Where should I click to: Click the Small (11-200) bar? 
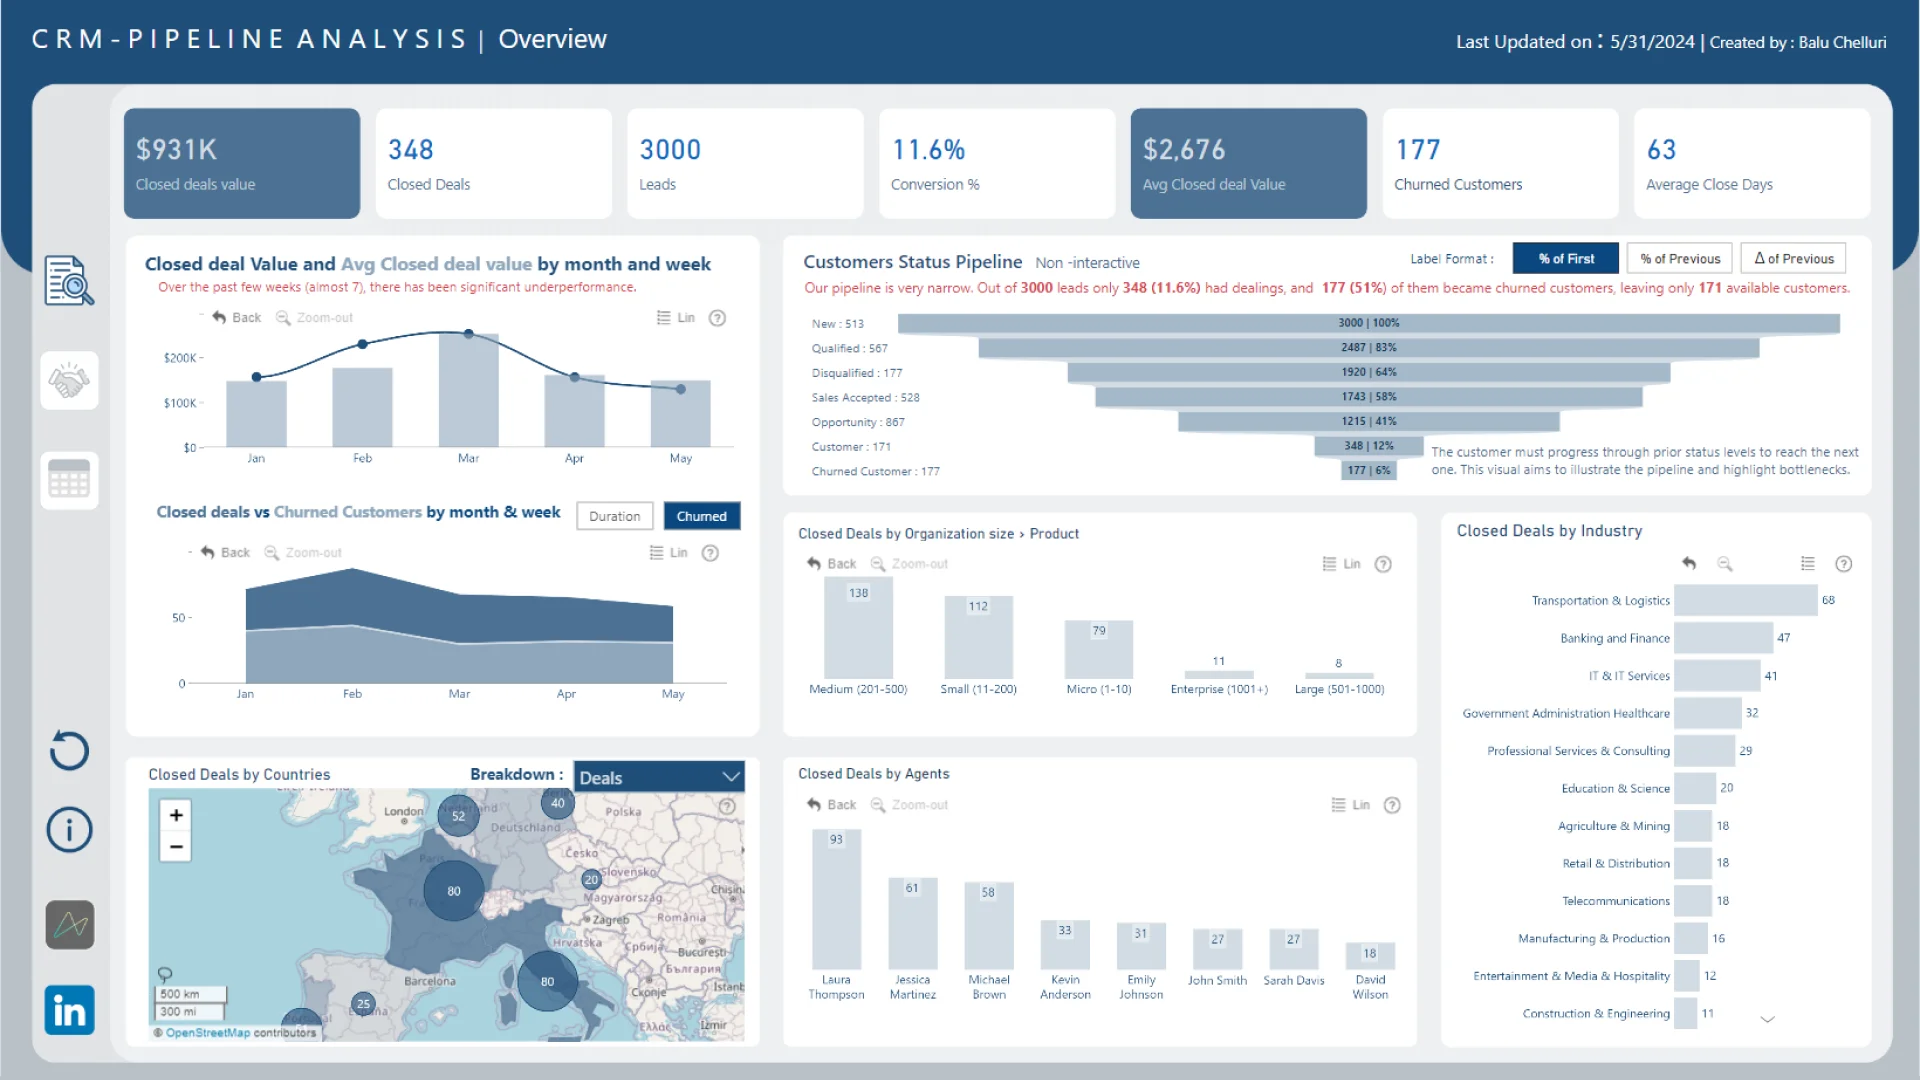978,638
